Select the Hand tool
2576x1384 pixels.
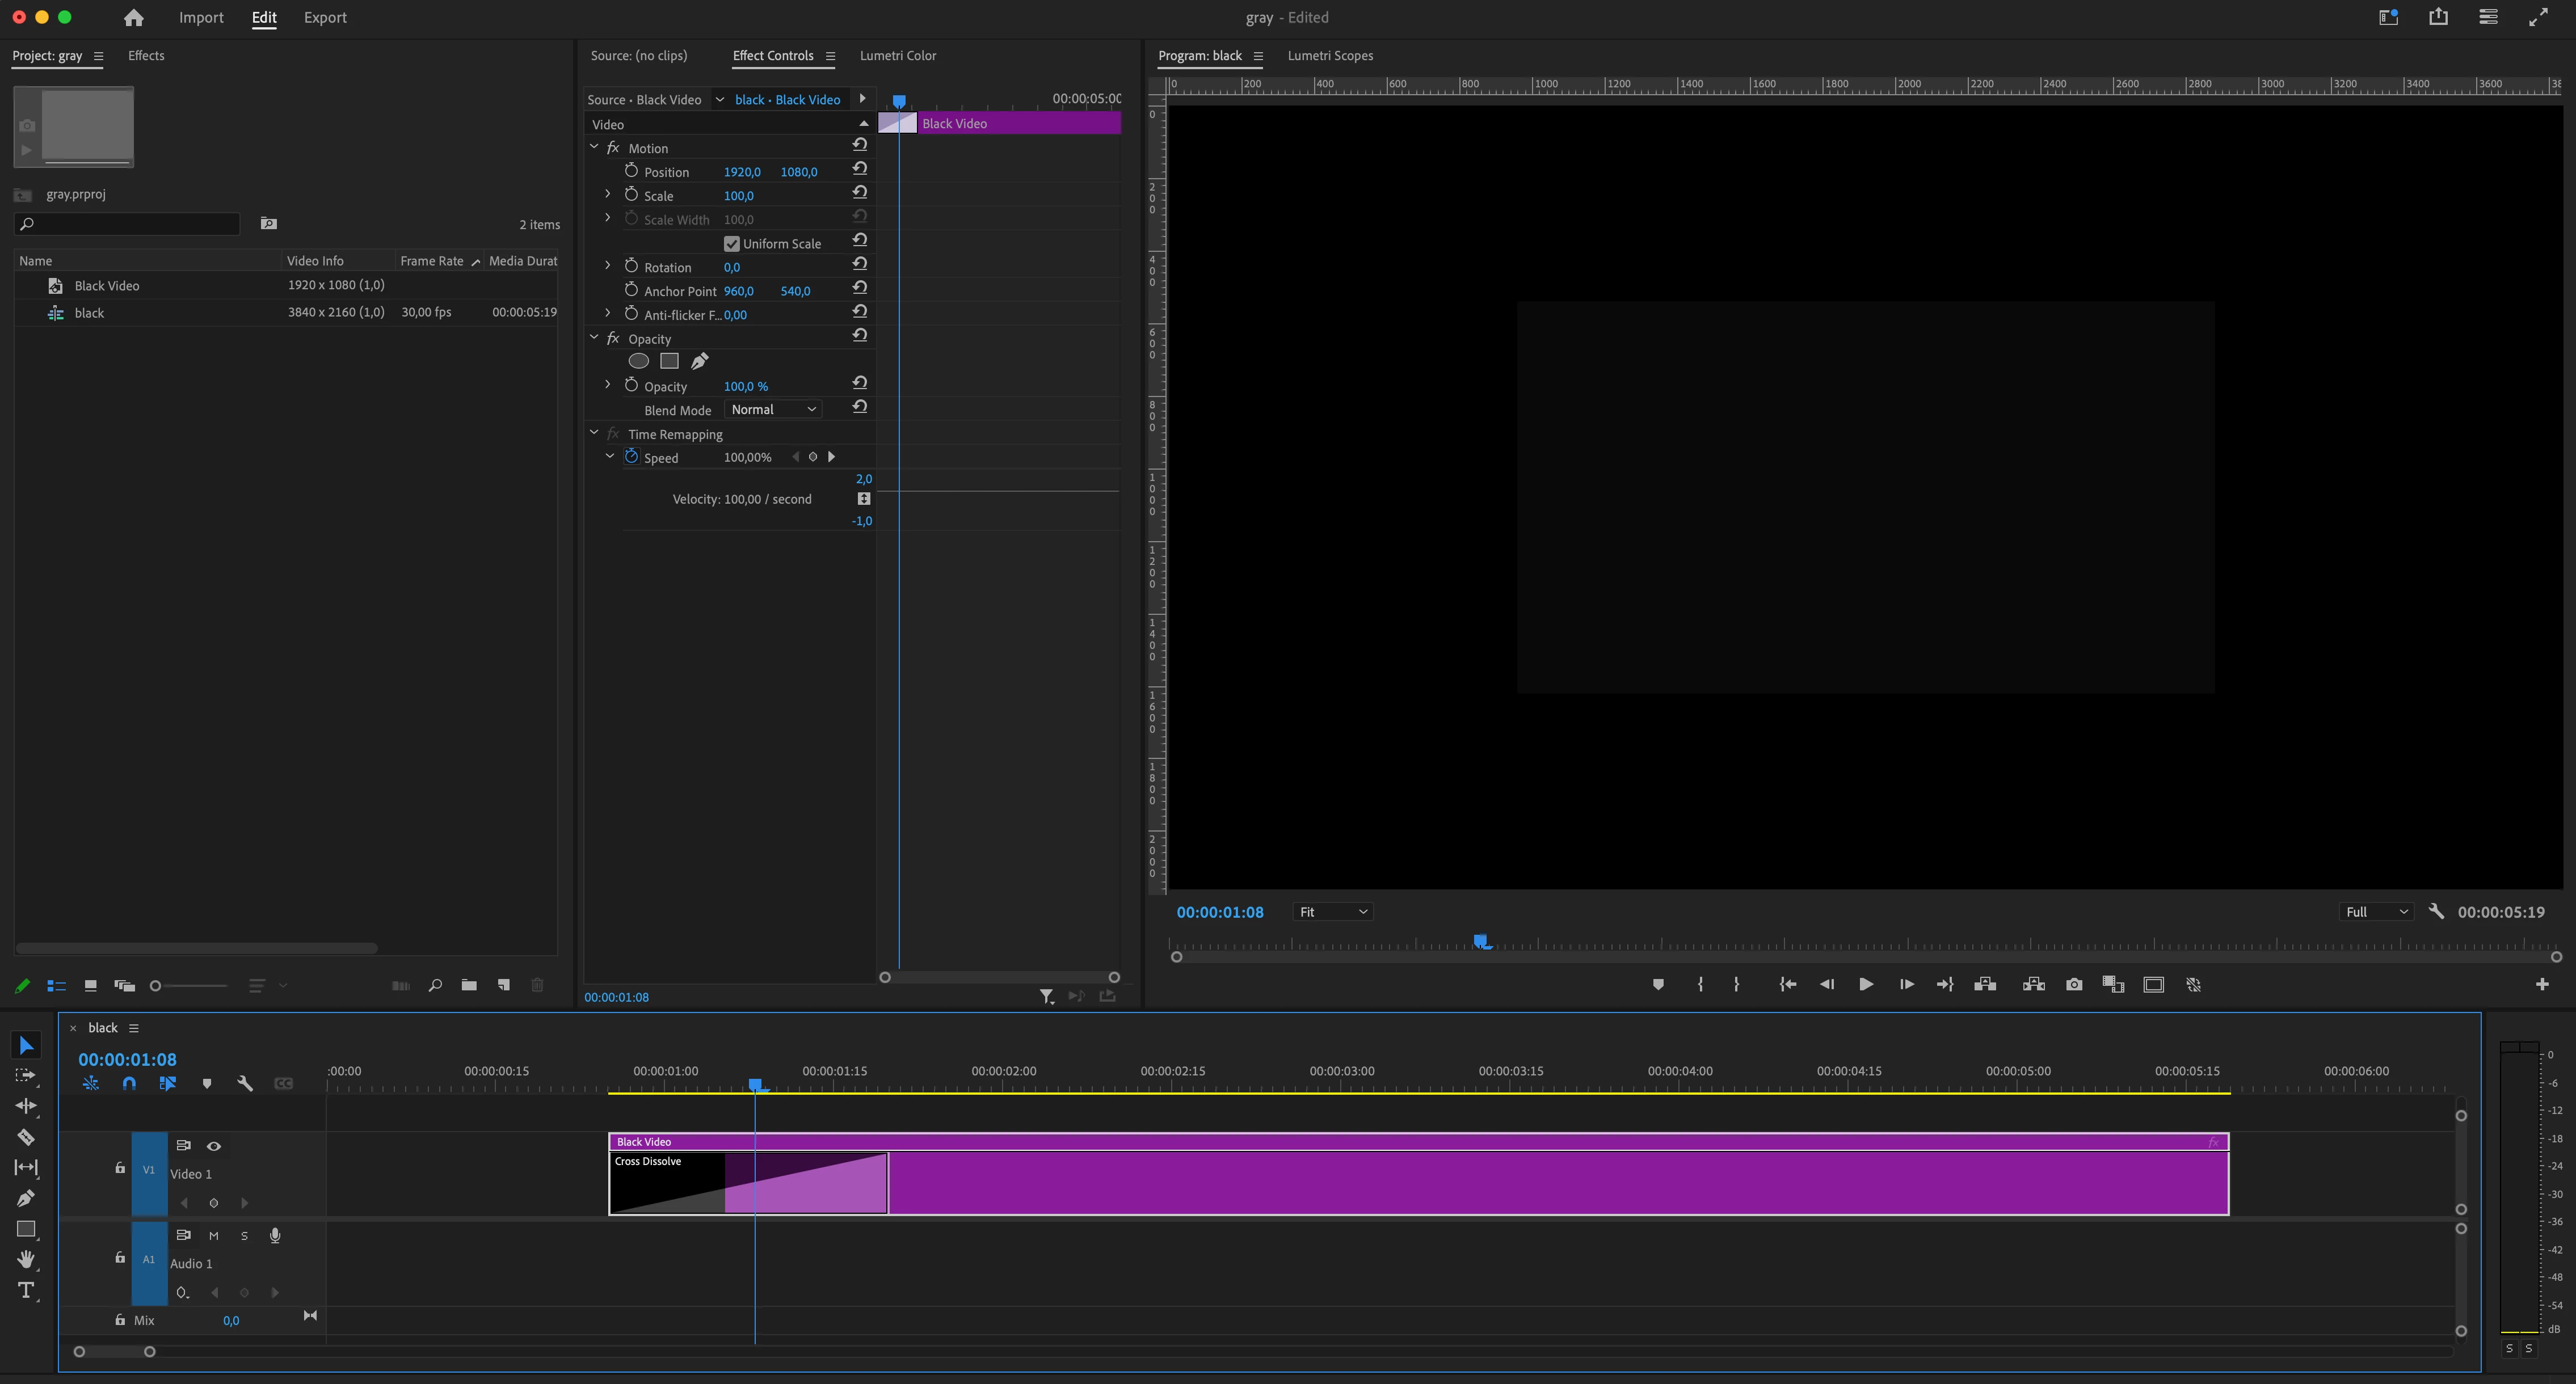26,1259
